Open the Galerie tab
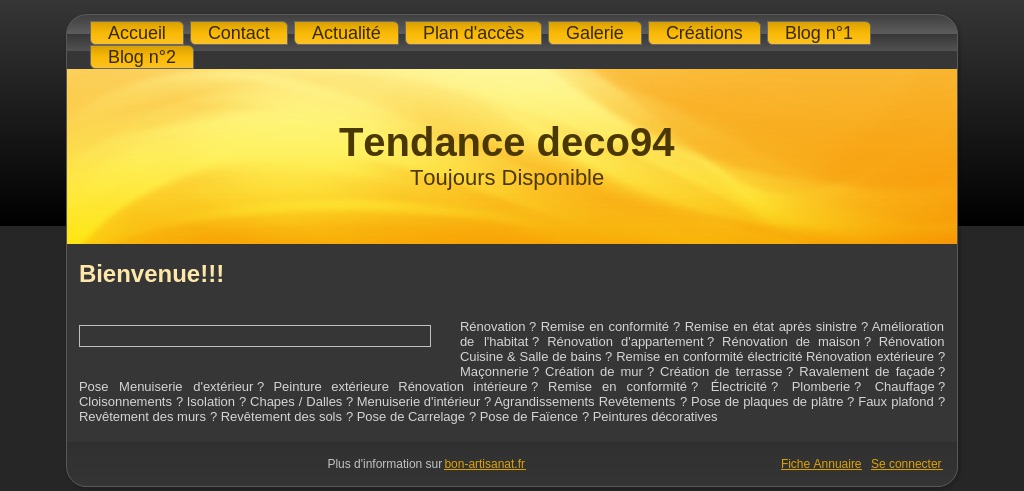 (x=595, y=33)
